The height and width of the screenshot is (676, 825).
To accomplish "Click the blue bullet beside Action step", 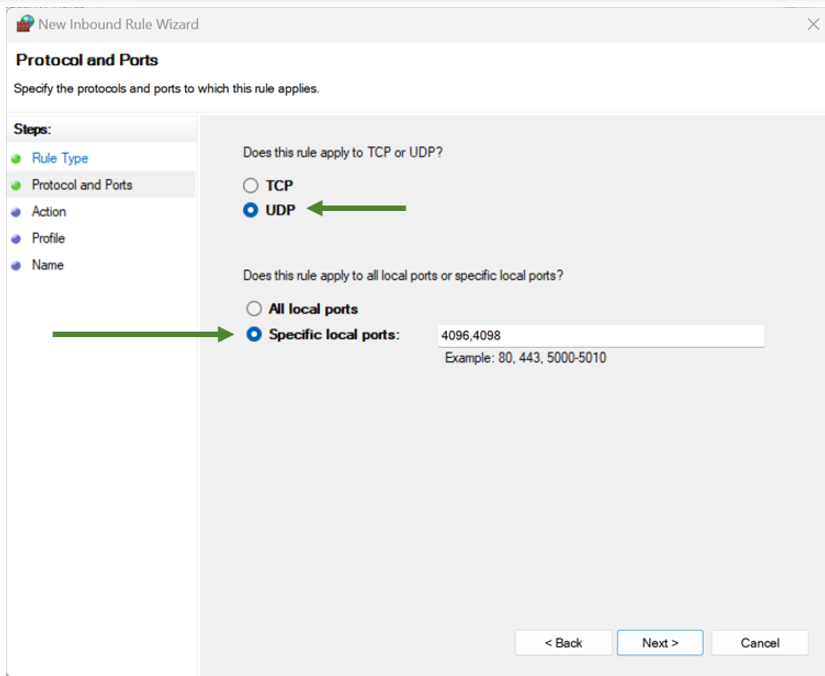I will (x=16, y=212).
